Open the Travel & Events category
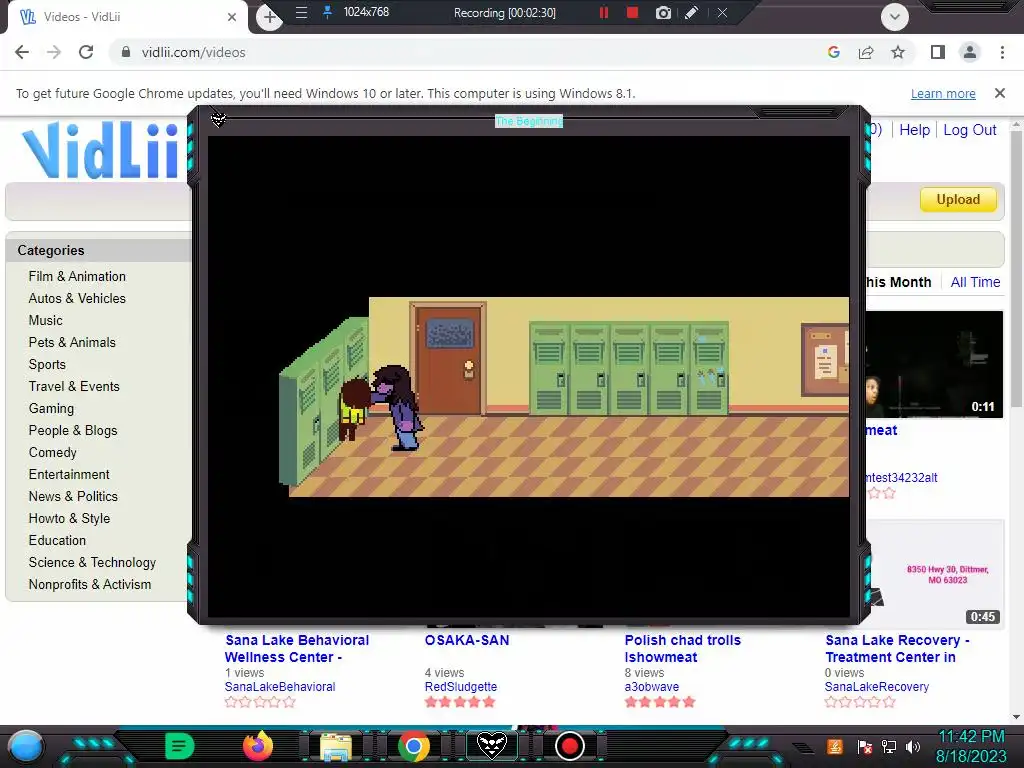 point(74,387)
